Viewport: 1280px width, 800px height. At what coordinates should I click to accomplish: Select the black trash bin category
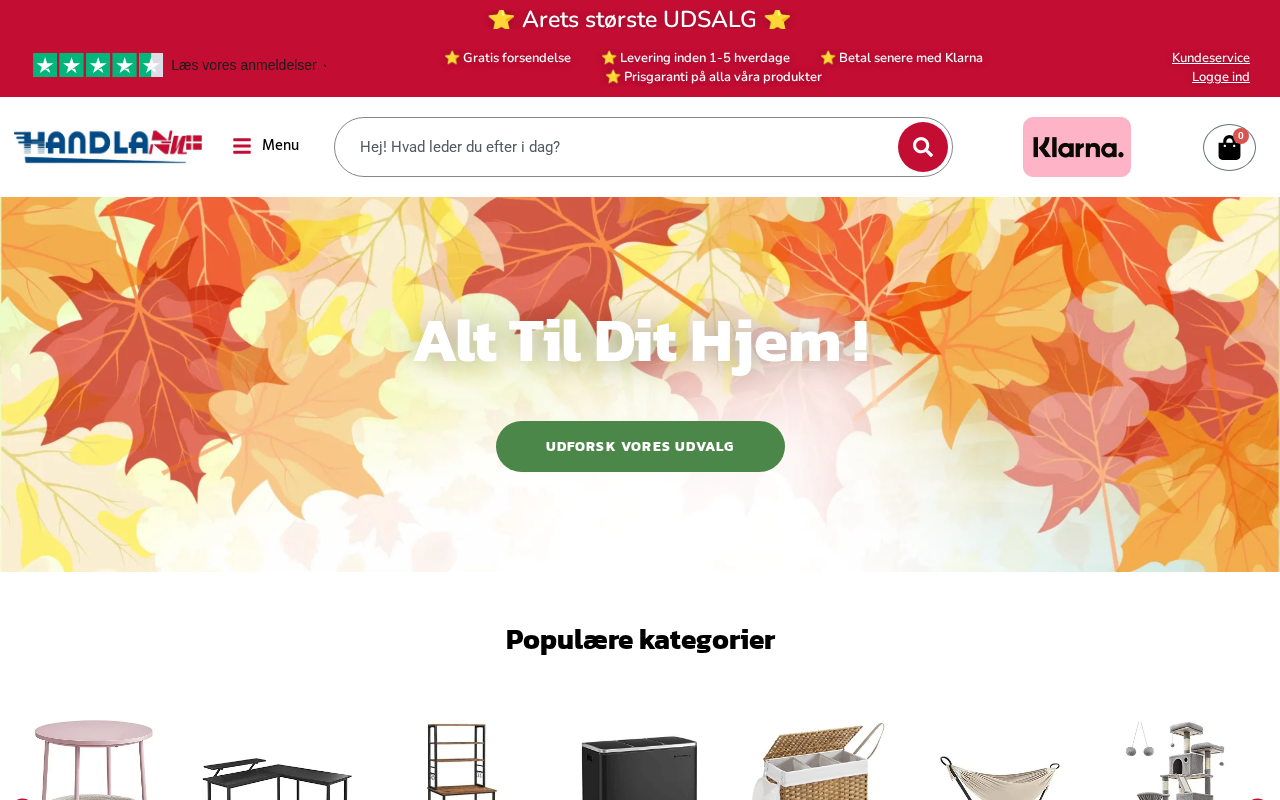pyautogui.click(x=639, y=767)
